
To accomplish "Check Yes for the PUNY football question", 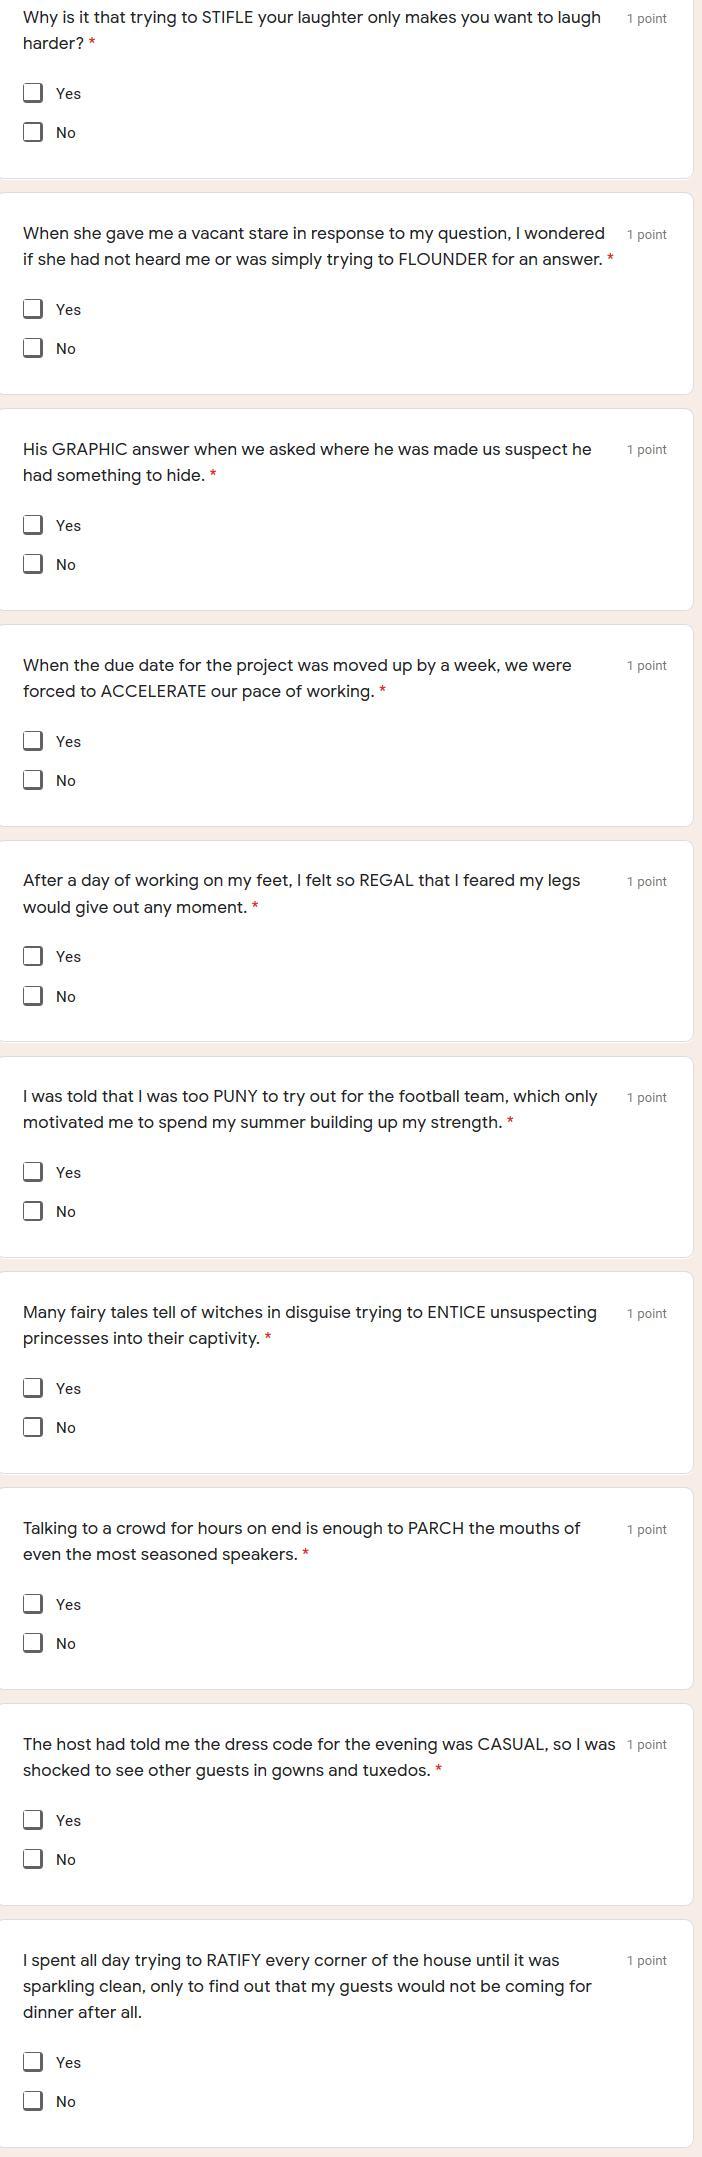I will [x=33, y=1172].
